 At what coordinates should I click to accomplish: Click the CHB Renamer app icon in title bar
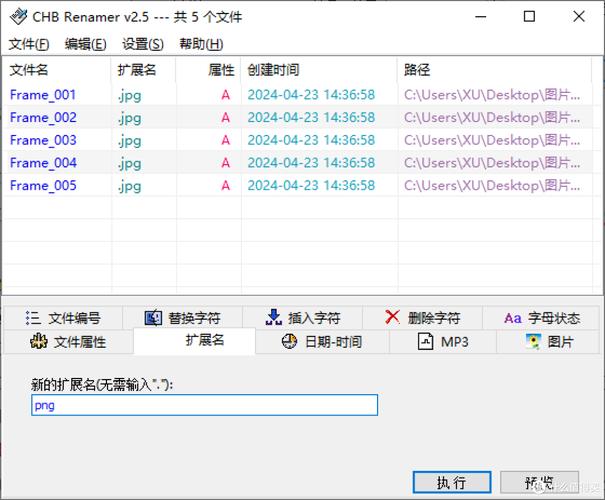coord(18,17)
